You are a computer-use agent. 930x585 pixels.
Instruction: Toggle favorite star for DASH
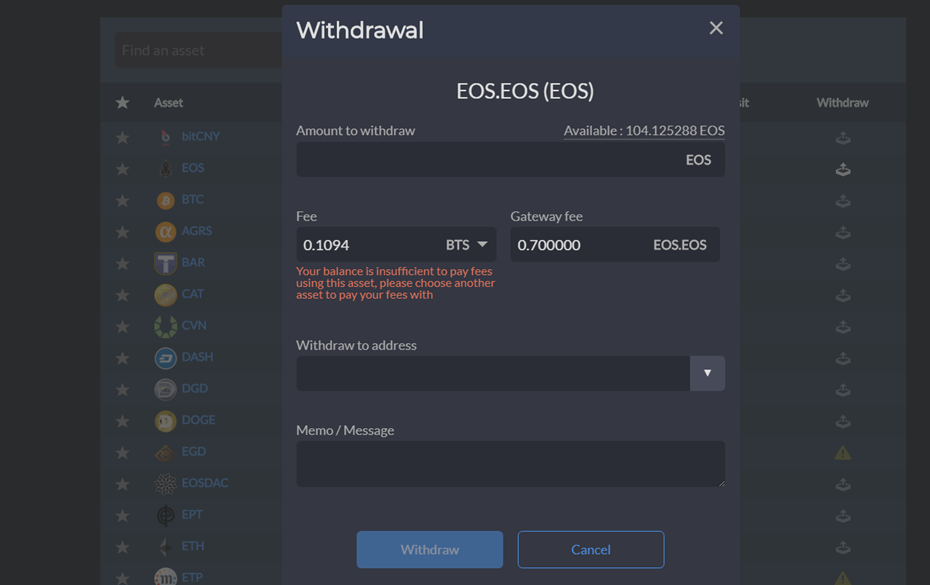[x=122, y=358]
